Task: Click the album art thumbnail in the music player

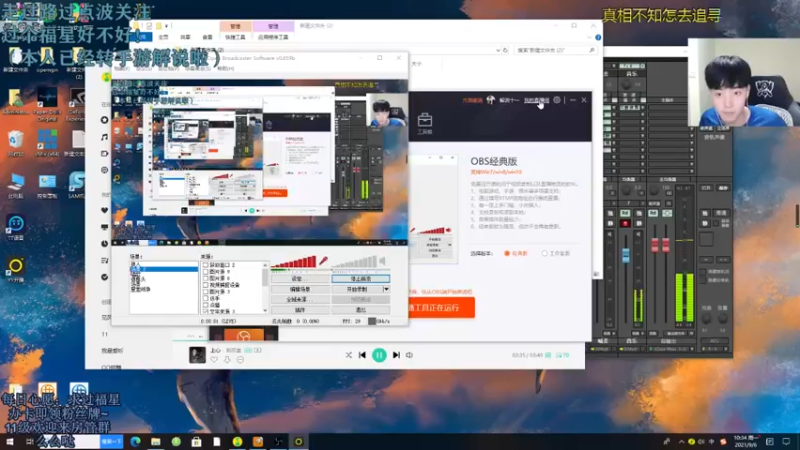Action: point(197,355)
